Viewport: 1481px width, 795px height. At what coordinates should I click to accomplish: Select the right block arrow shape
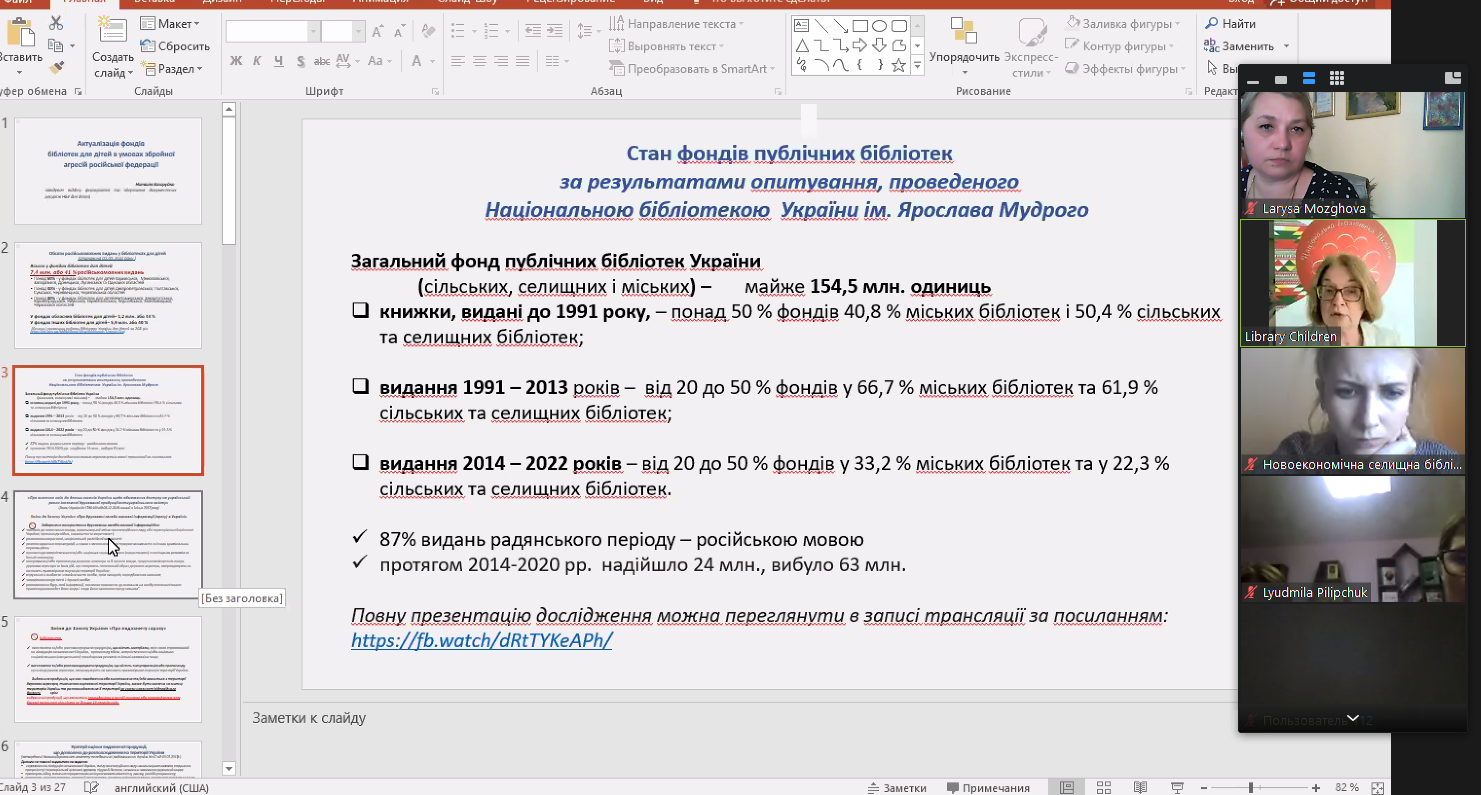point(859,45)
